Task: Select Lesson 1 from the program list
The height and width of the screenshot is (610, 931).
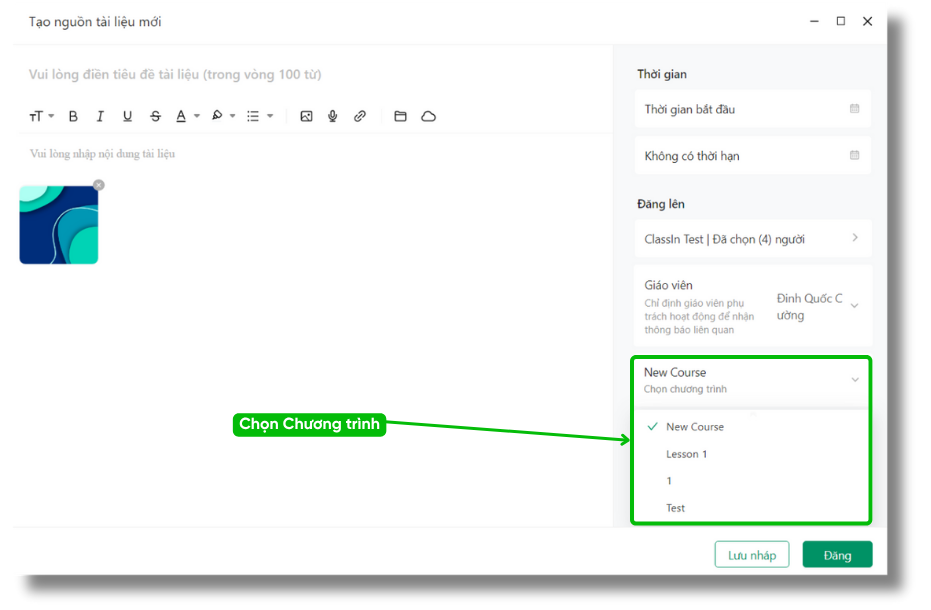Action: 687,454
